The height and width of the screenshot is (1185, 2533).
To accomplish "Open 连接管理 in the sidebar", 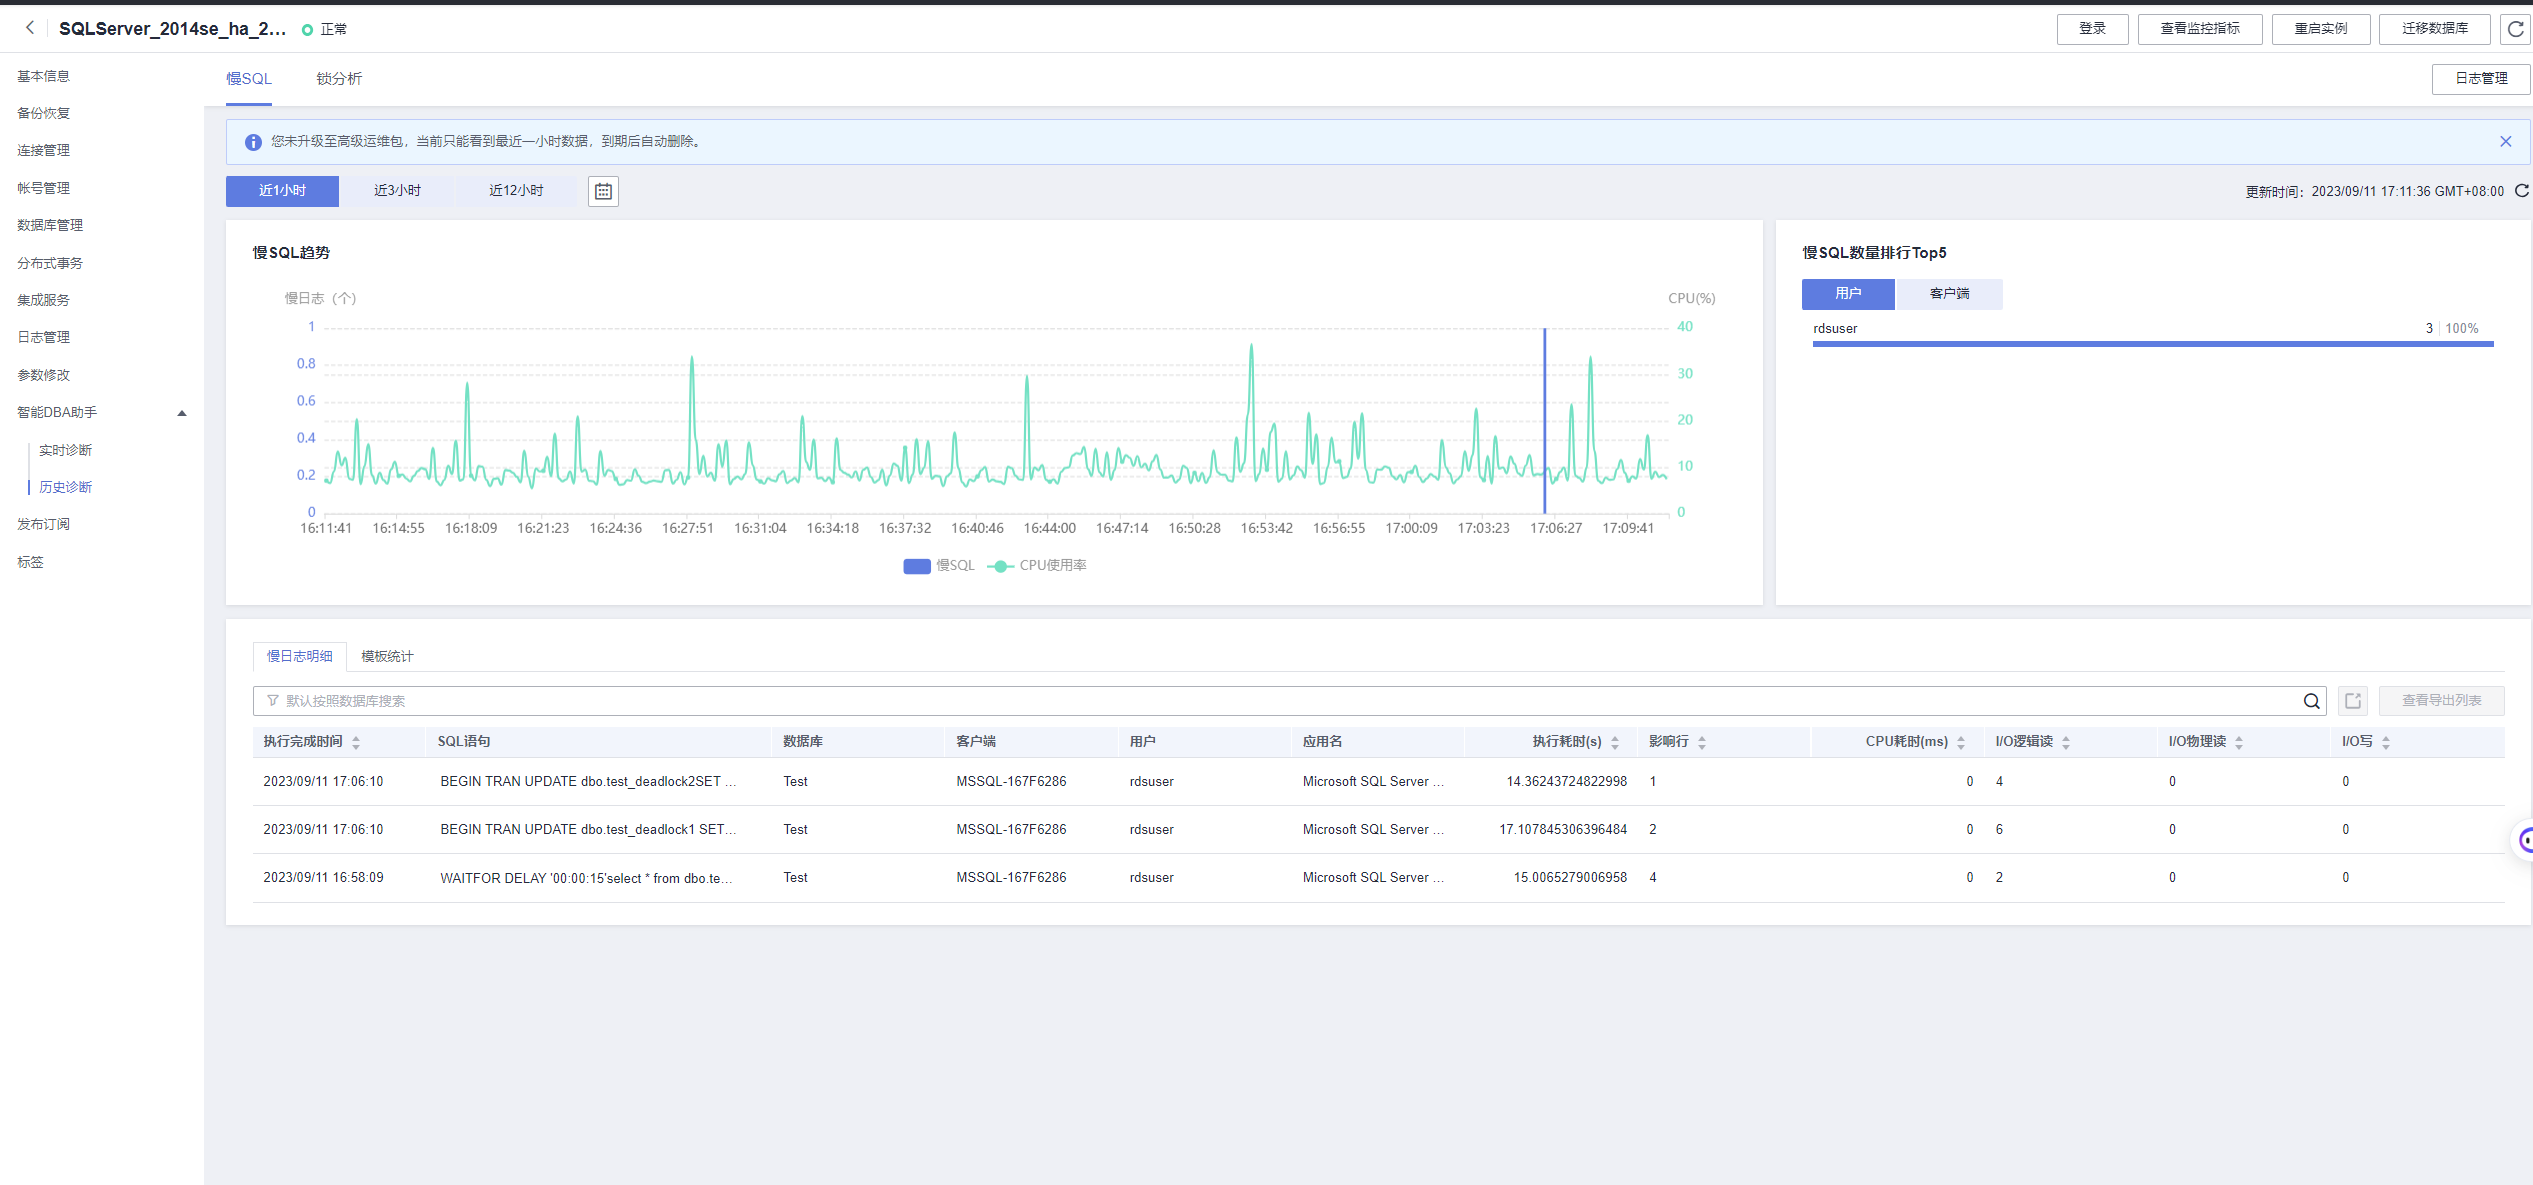I will click(44, 150).
